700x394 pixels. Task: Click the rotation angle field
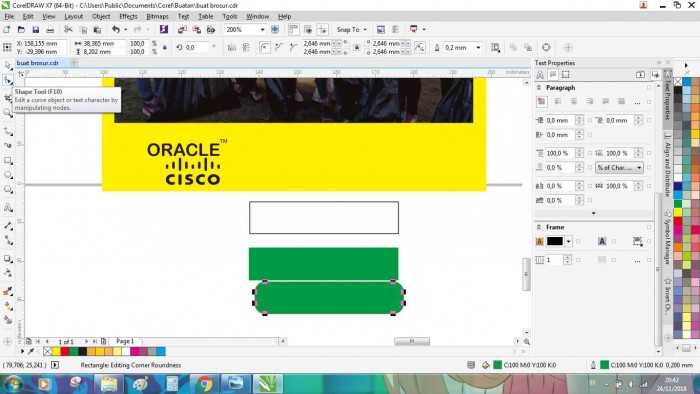tap(197, 47)
